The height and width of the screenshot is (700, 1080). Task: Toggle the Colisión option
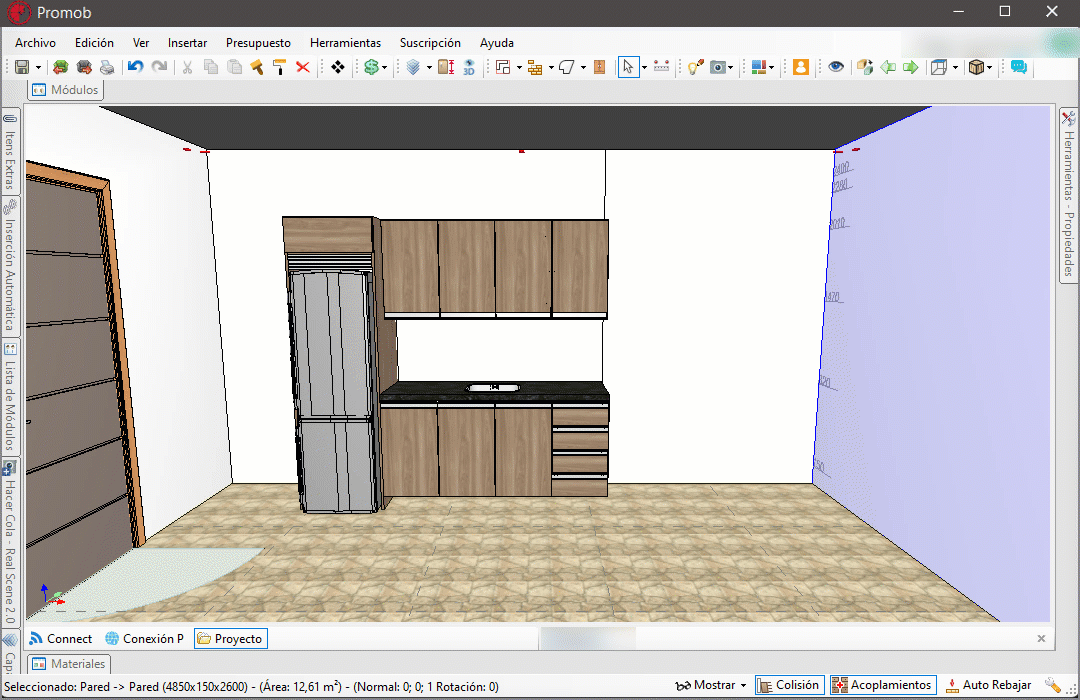coord(788,685)
